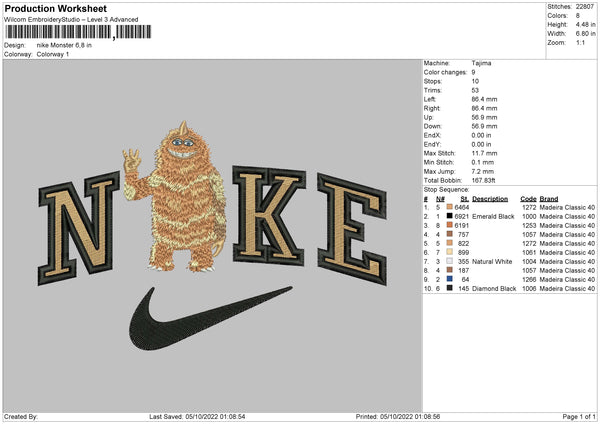Click the embroidered letter N in the preview
The width and height of the screenshot is (600, 424).
click(x=79, y=228)
